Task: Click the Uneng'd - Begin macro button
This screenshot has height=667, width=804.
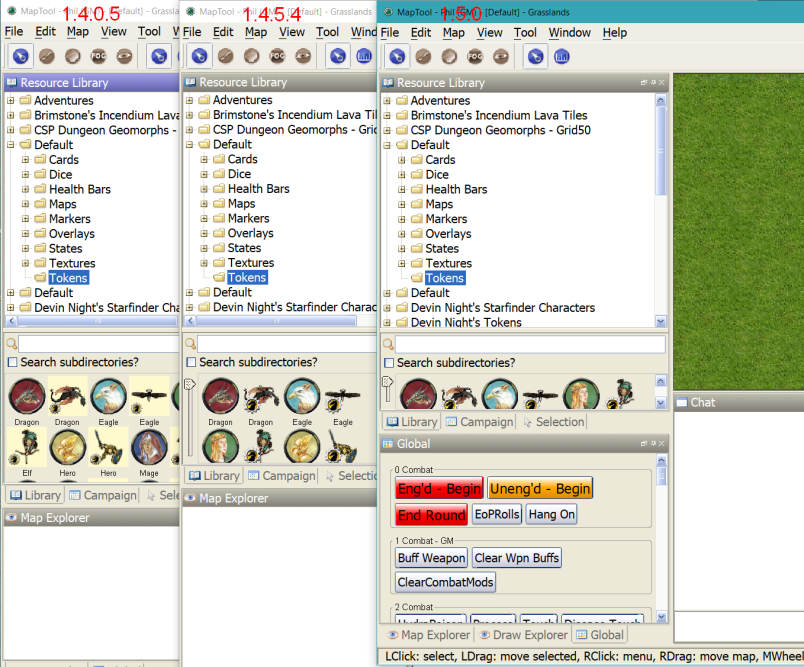Action: point(539,489)
